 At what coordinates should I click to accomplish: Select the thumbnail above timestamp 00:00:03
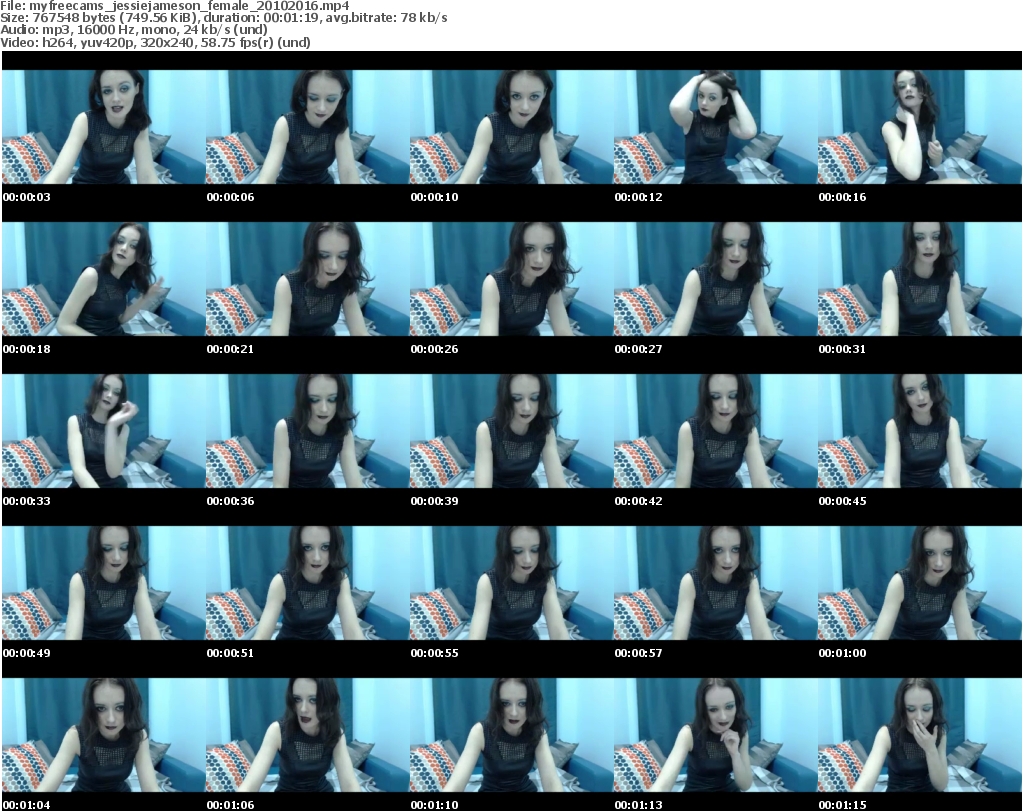pos(103,127)
